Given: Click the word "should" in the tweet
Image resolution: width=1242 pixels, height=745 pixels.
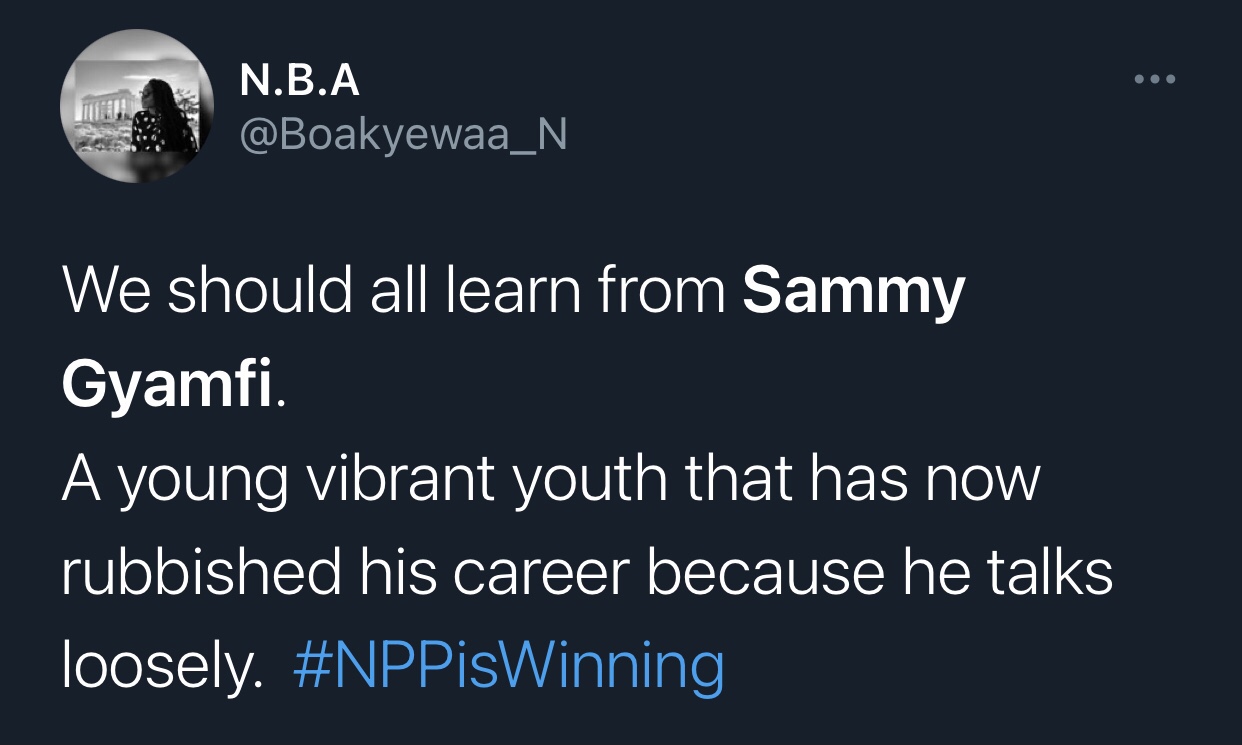Looking at the screenshot, I should click(257, 290).
